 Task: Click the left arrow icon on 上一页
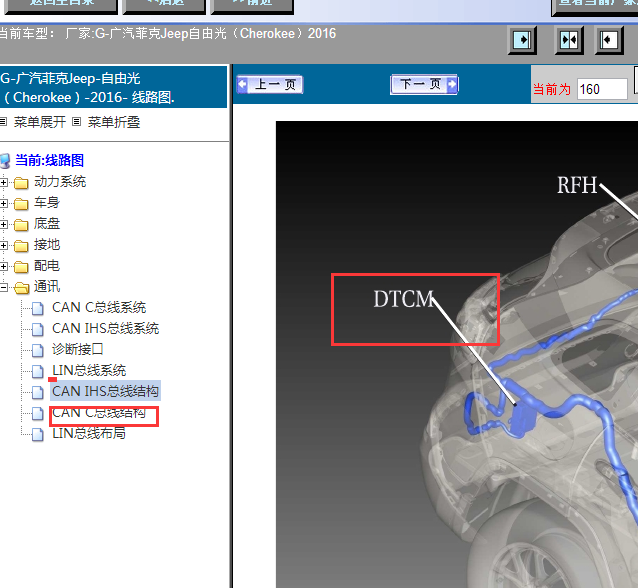point(243,84)
